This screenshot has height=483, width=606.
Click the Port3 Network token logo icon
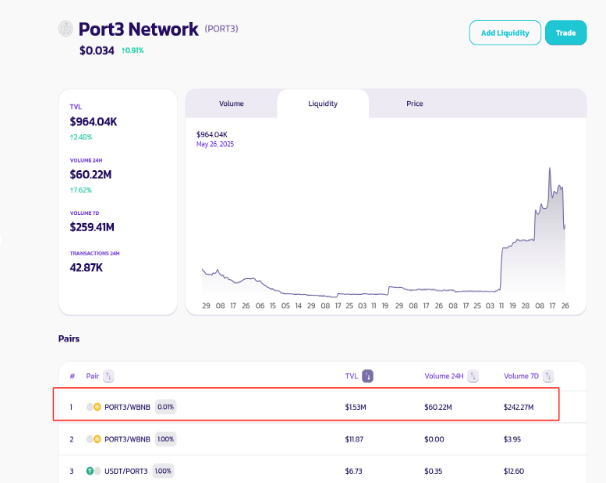[x=66, y=29]
